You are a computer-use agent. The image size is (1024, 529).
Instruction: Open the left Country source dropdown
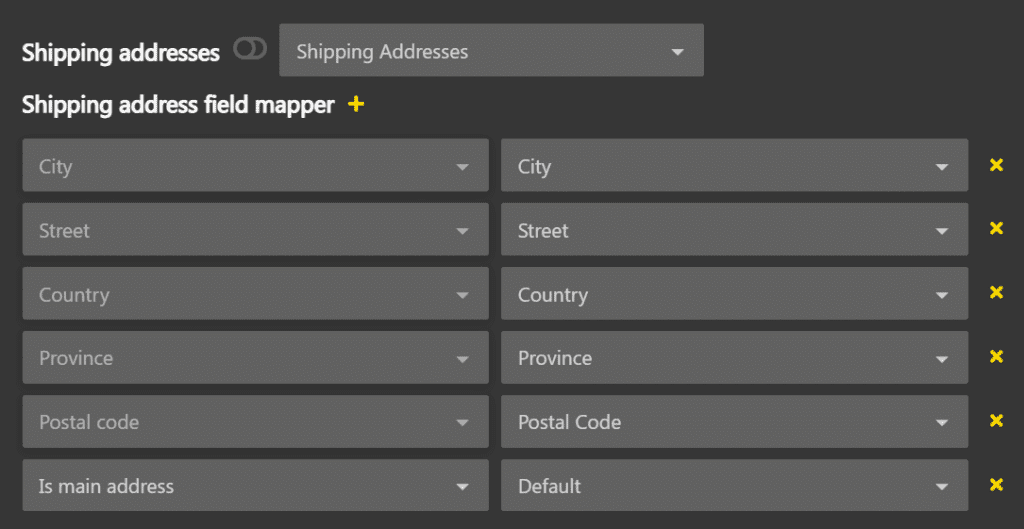tap(255, 294)
